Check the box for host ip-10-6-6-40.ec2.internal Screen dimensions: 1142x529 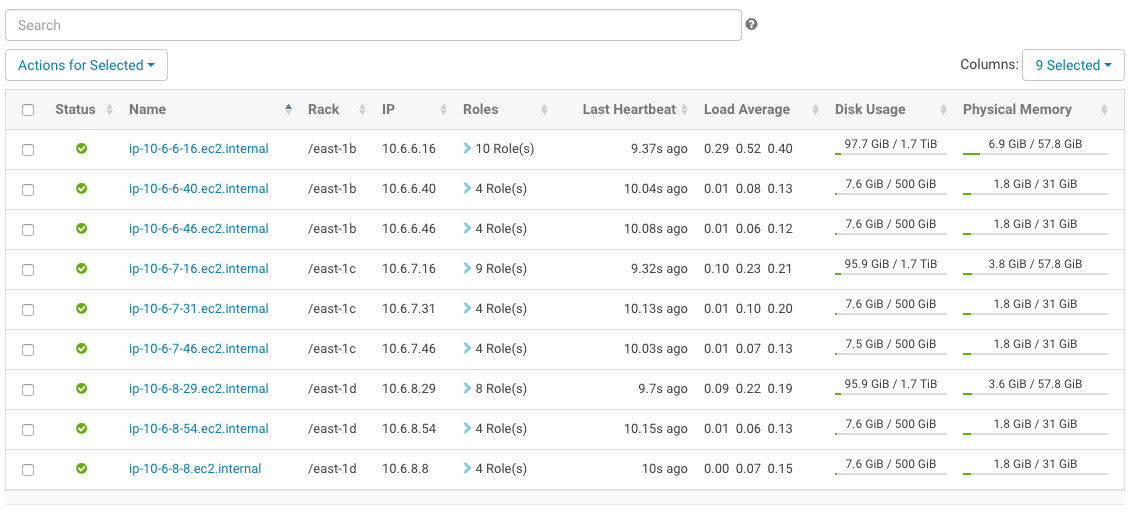click(28, 190)
